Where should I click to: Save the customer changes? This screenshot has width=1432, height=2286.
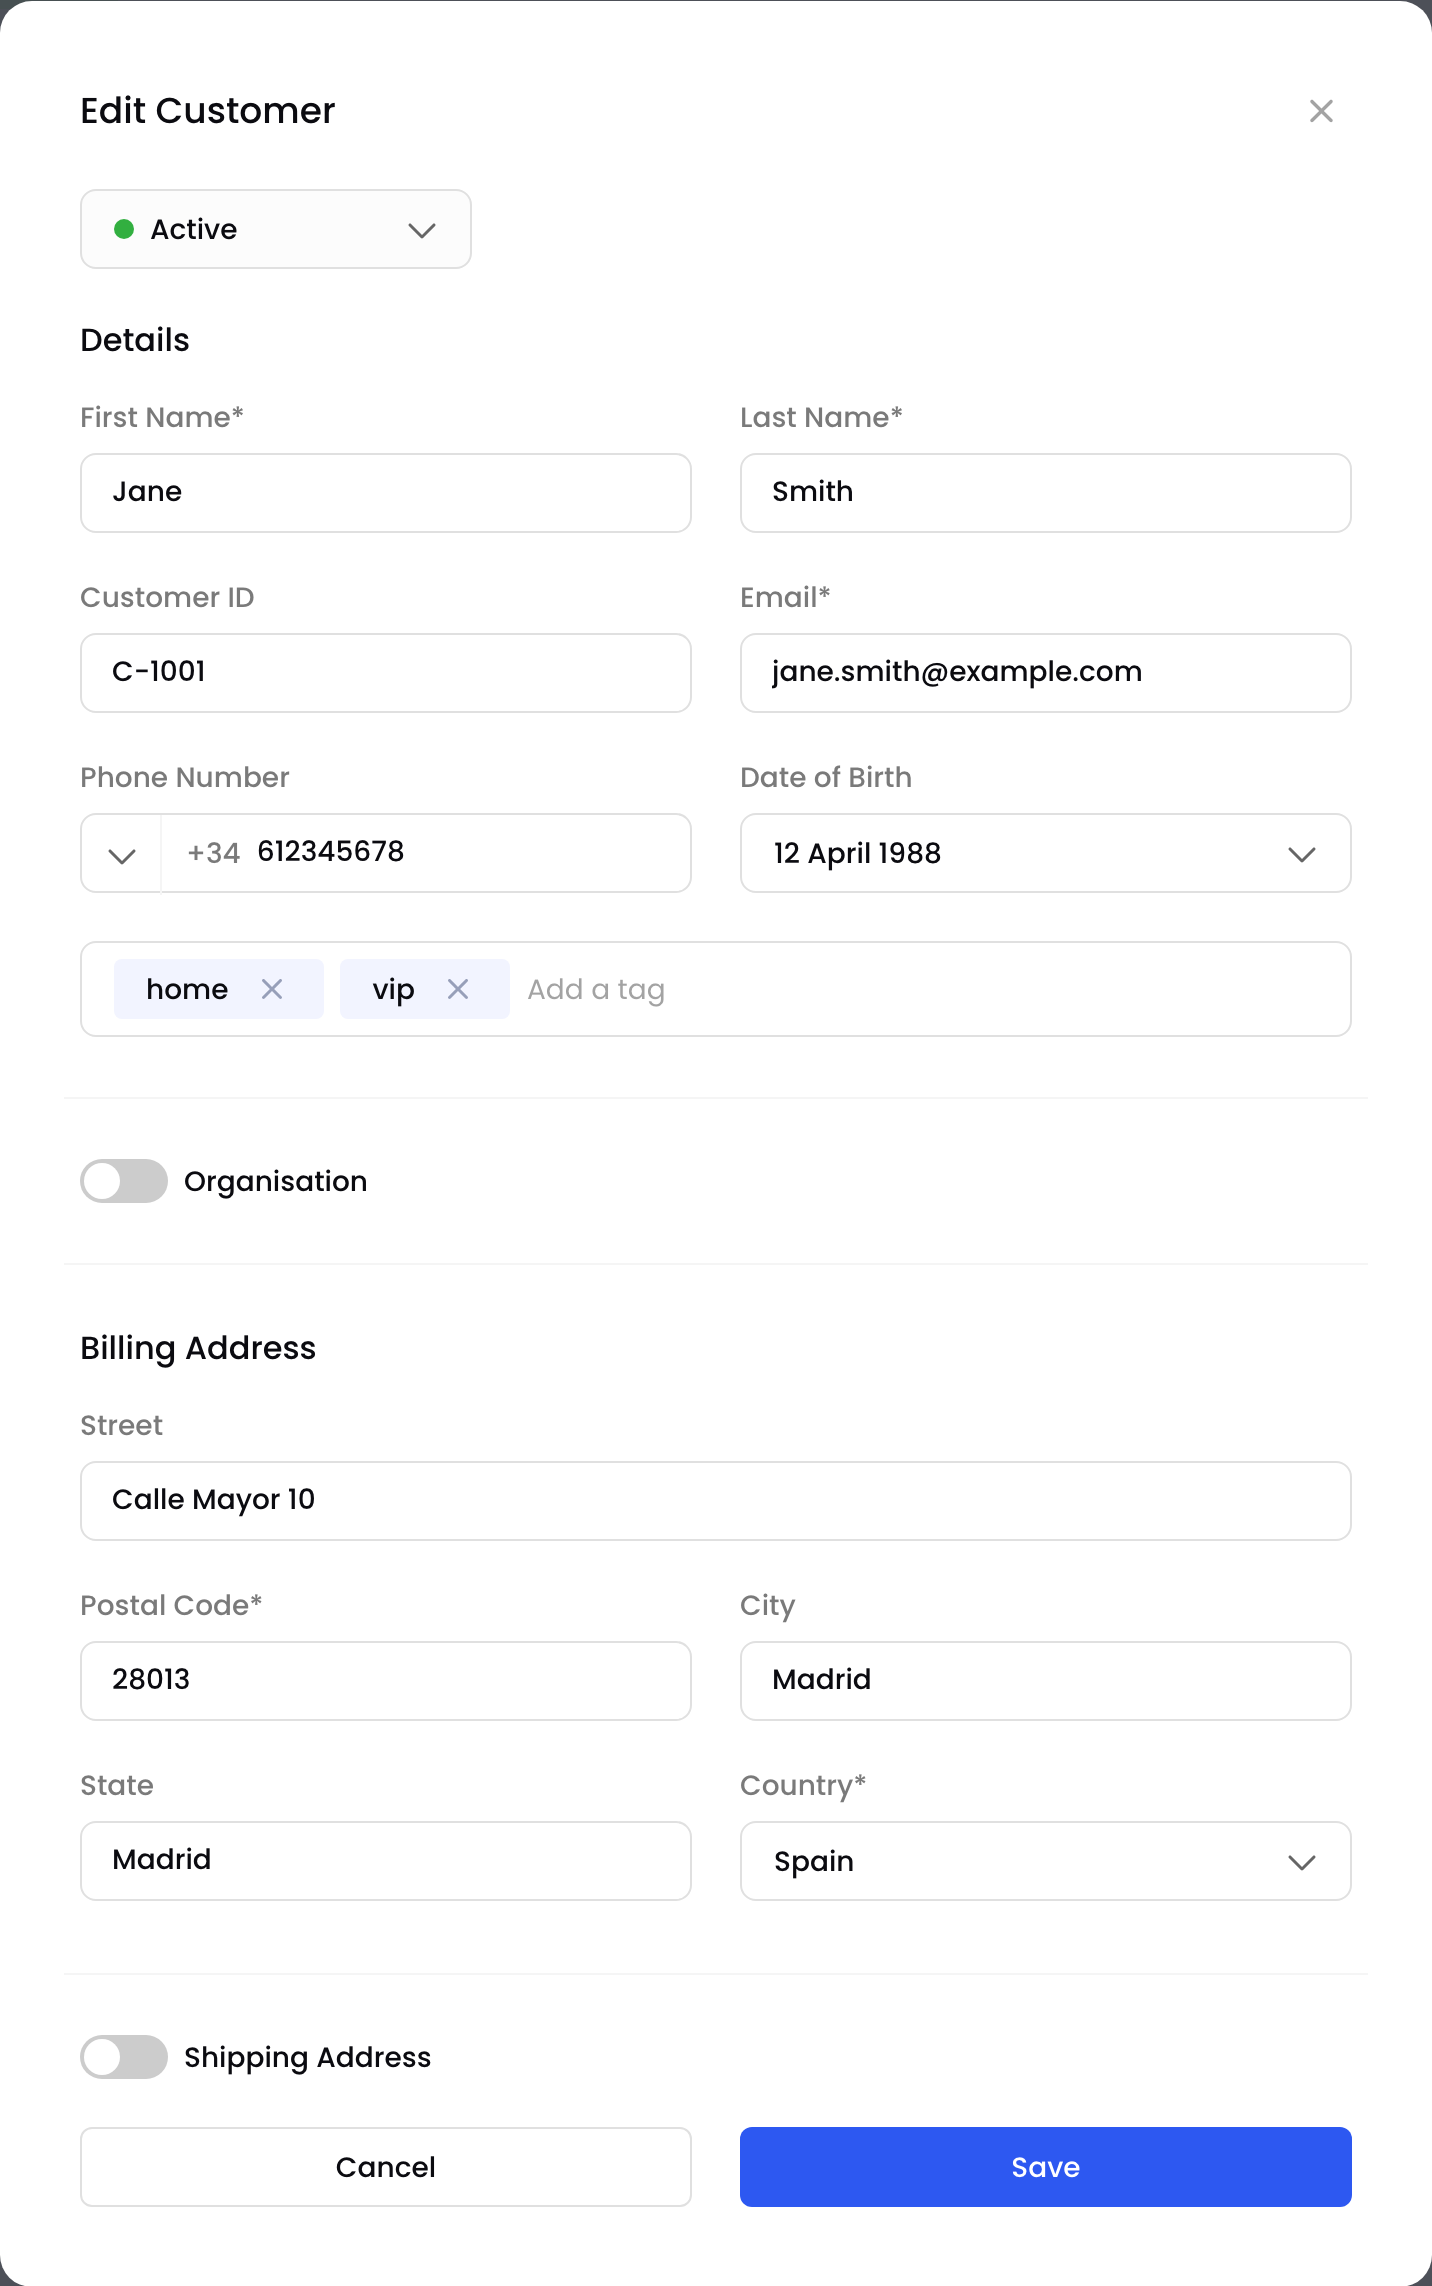coord(1046,2167)
